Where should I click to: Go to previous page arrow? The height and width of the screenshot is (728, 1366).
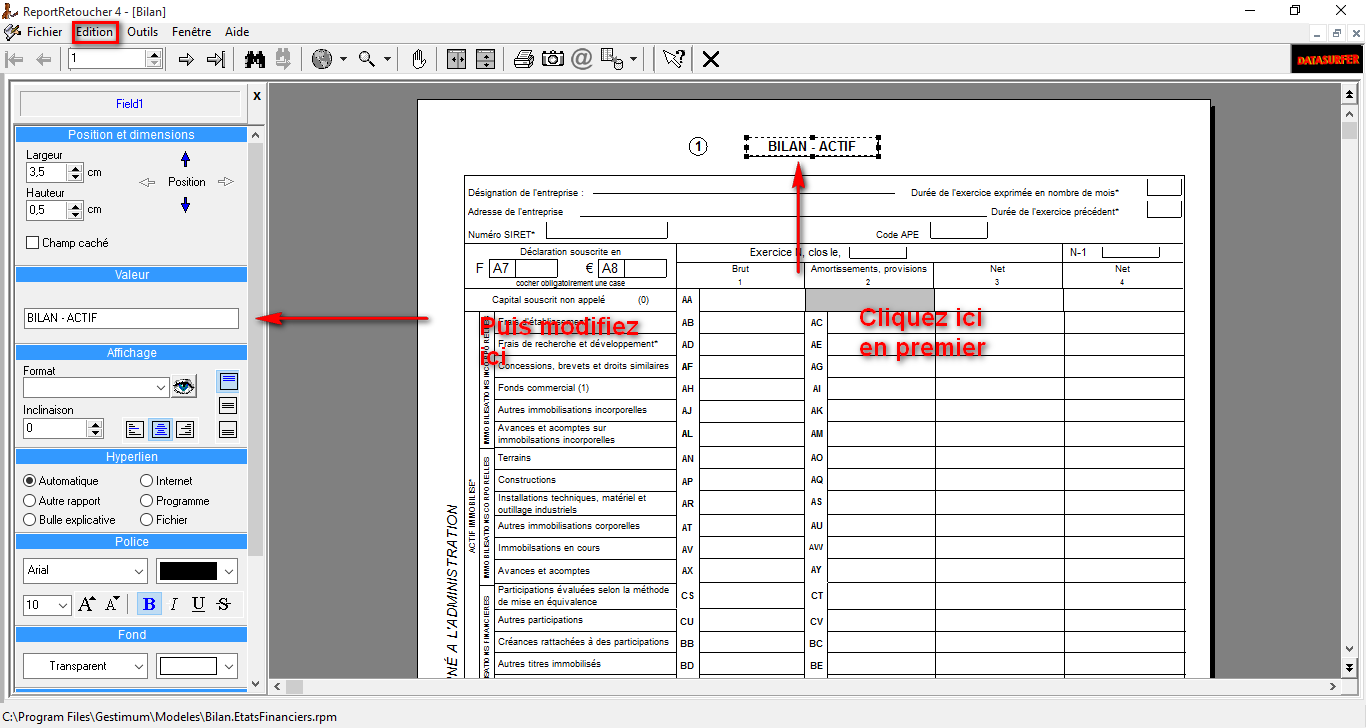coord(43,60)
